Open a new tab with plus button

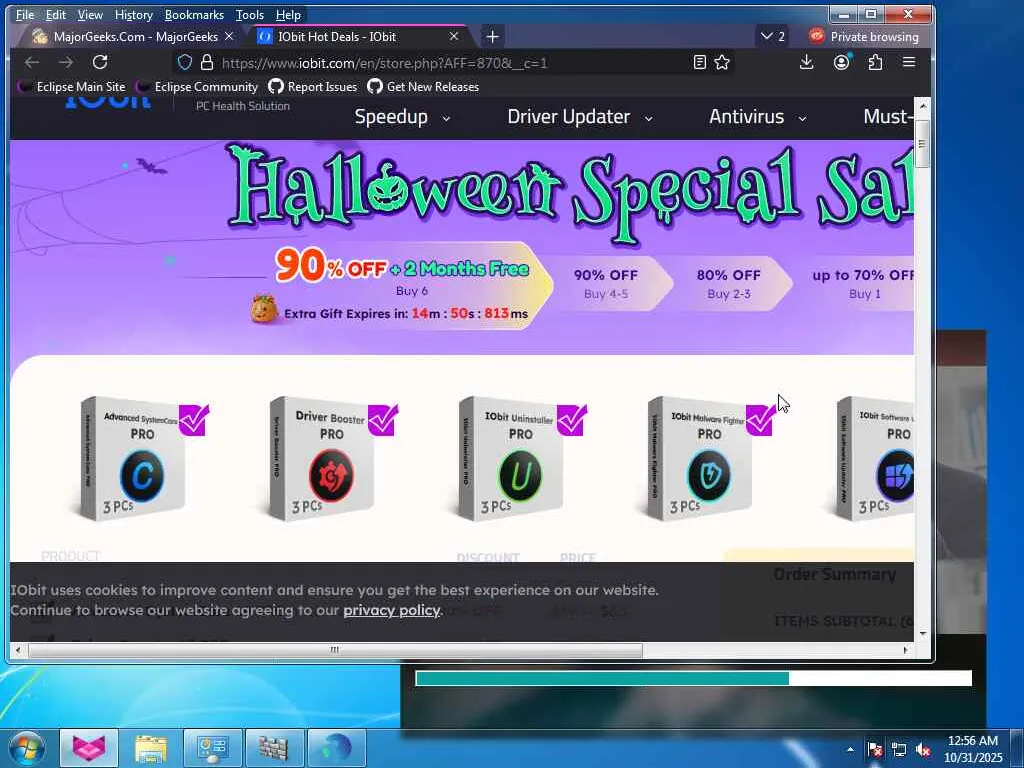pos(492,37)
